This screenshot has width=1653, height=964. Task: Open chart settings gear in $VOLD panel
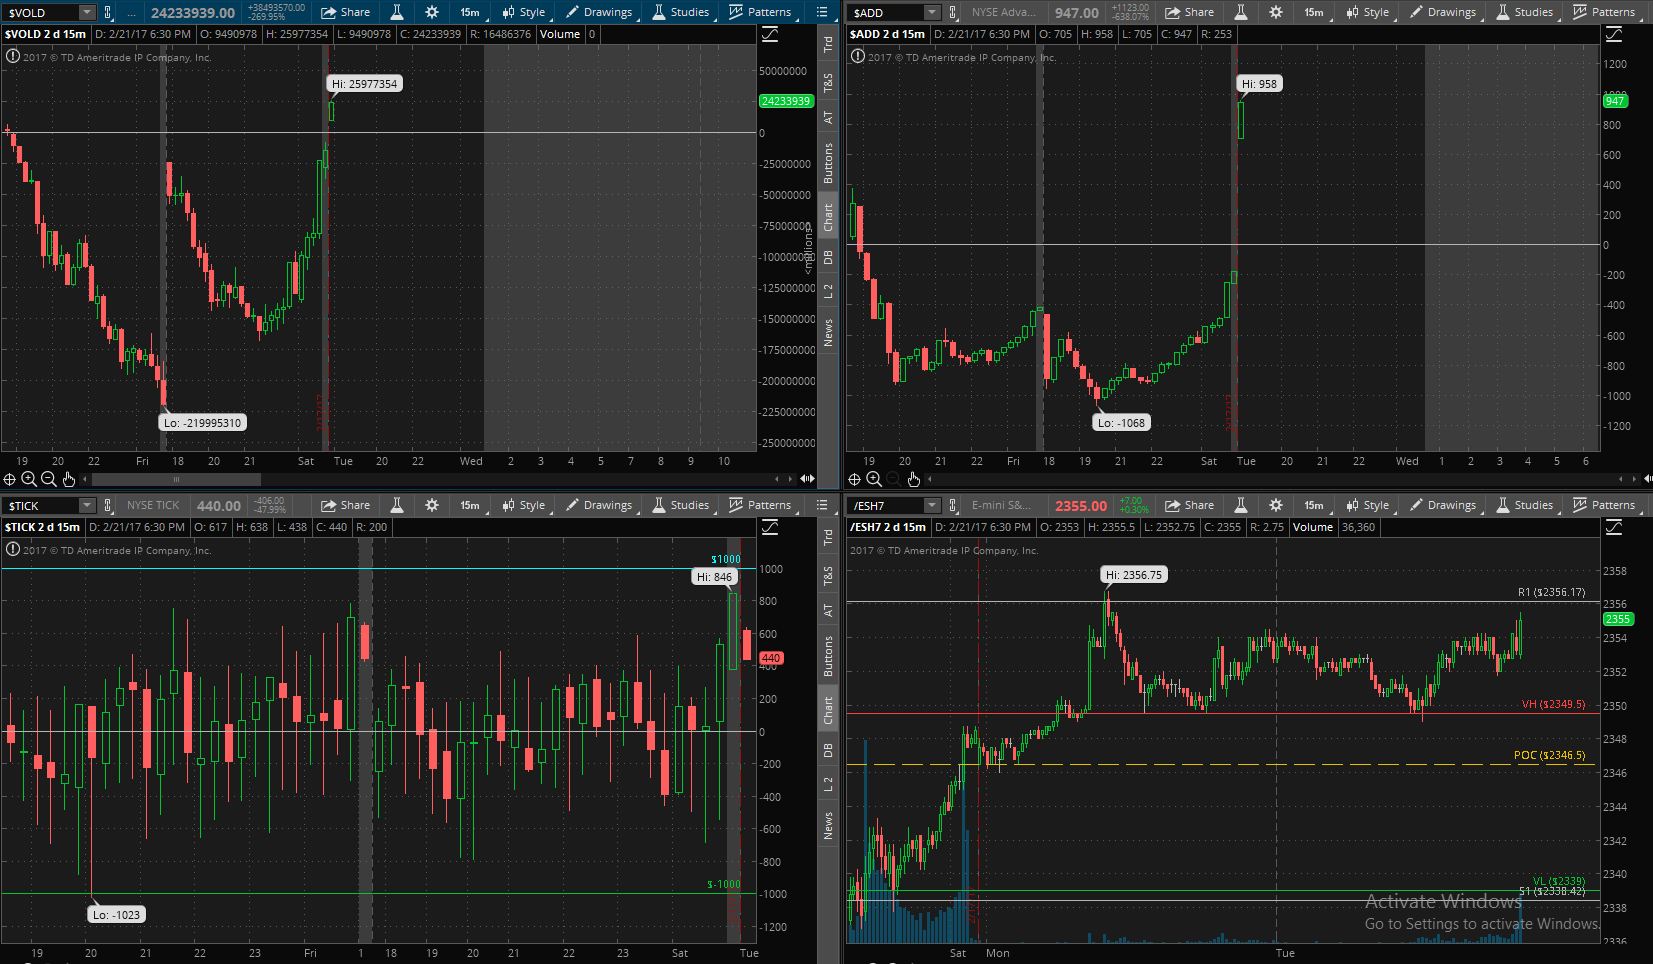(432, 12)
